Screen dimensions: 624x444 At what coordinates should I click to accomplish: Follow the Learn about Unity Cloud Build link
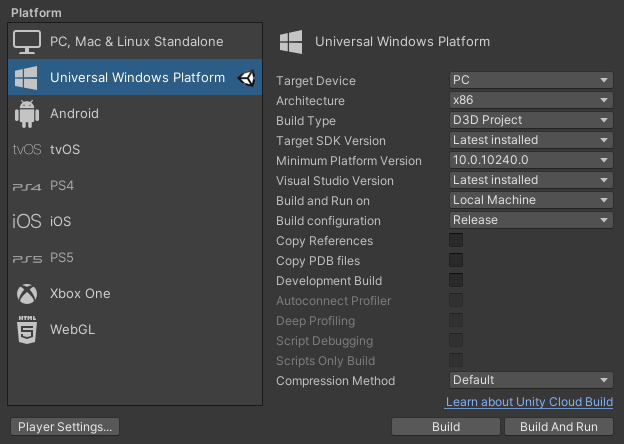(529, 402)
